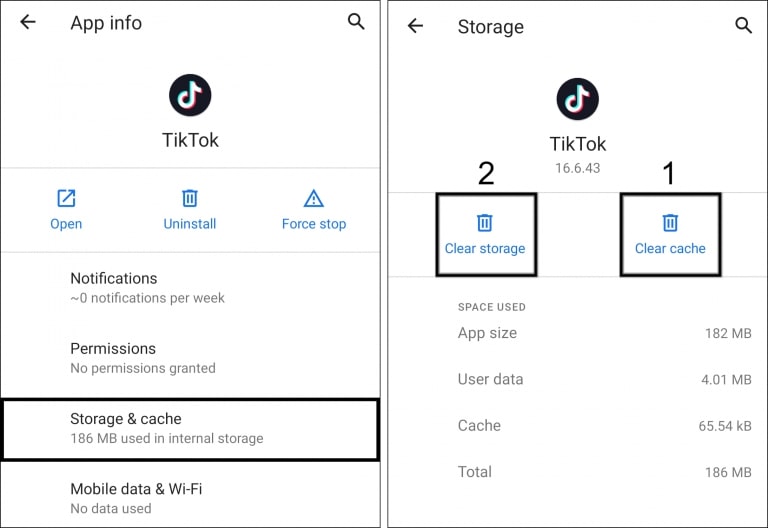
Task: Tap the Force stop warning icon
Action: point(314,198)
